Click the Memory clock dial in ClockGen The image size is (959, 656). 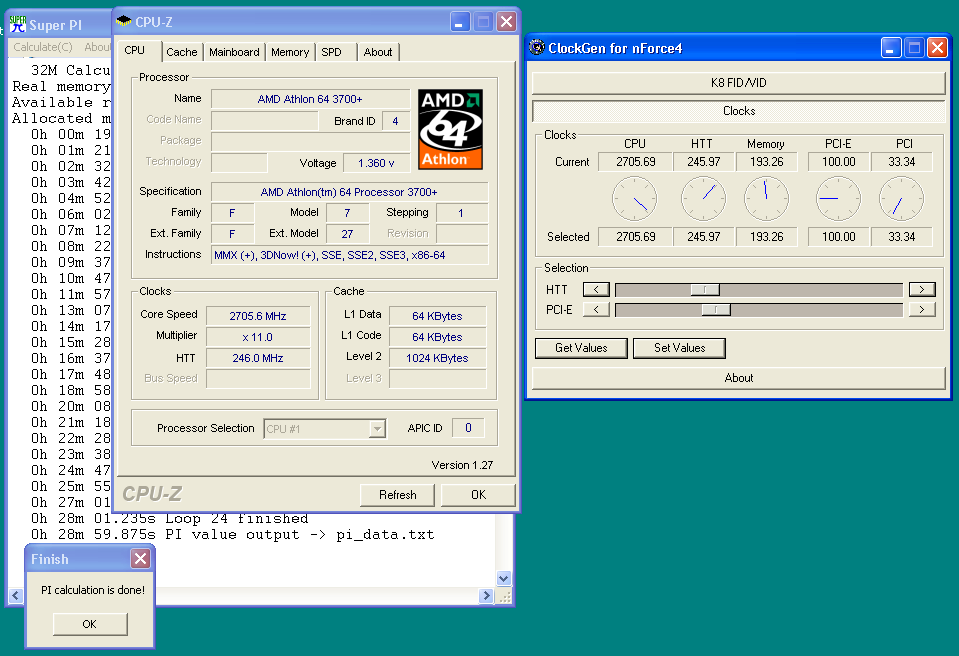766,199
